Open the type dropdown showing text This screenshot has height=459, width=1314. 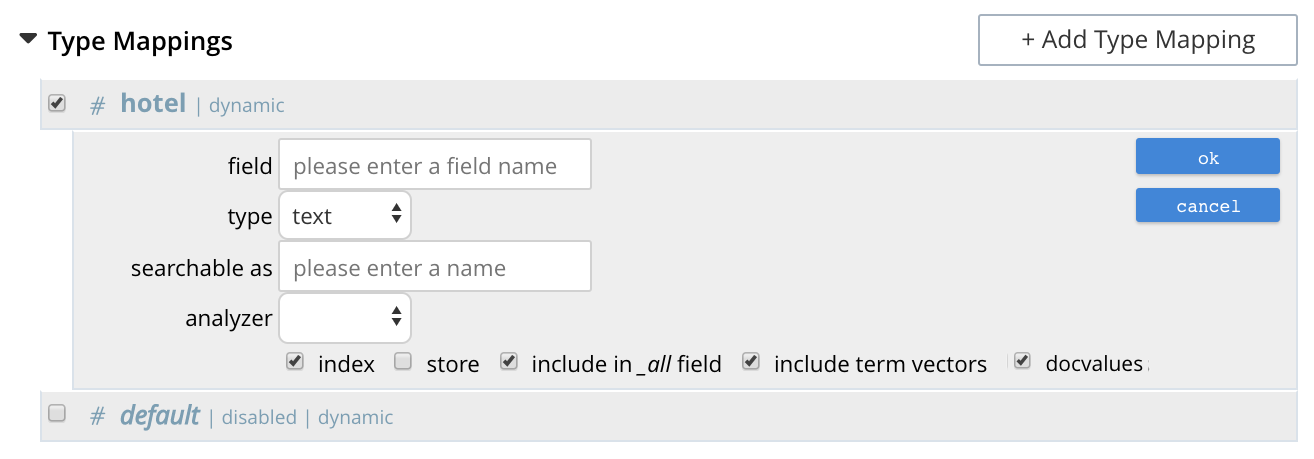point(345,216)
